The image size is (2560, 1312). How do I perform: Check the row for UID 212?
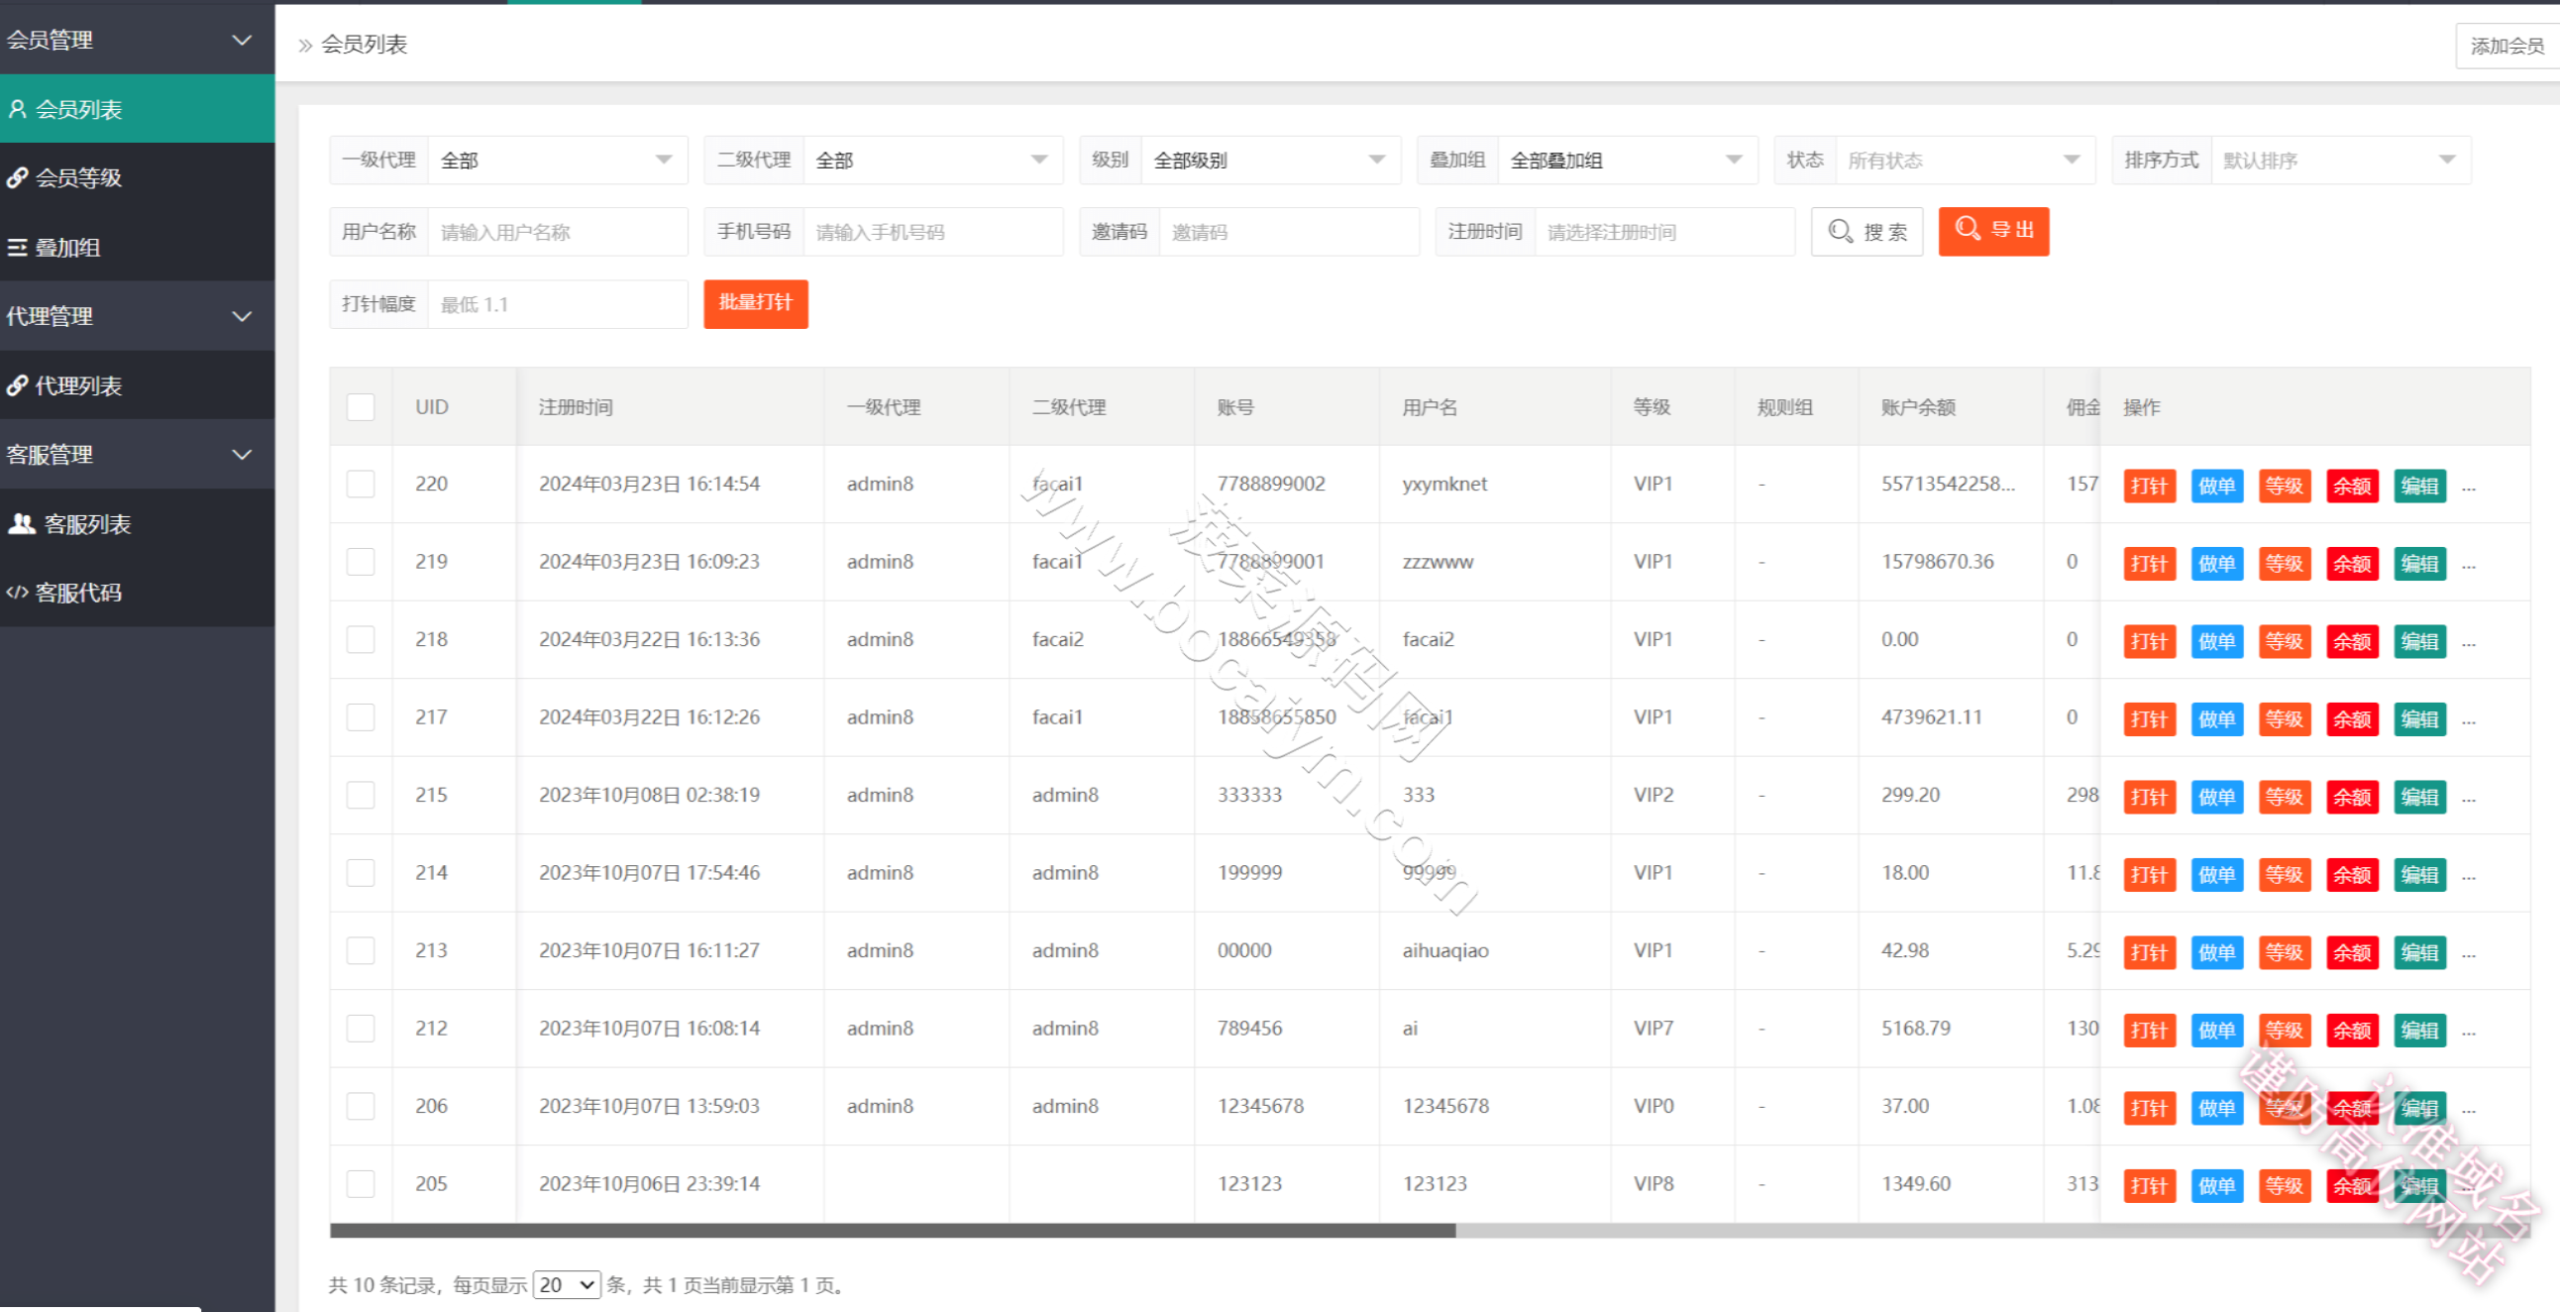tap(361, 1029)
